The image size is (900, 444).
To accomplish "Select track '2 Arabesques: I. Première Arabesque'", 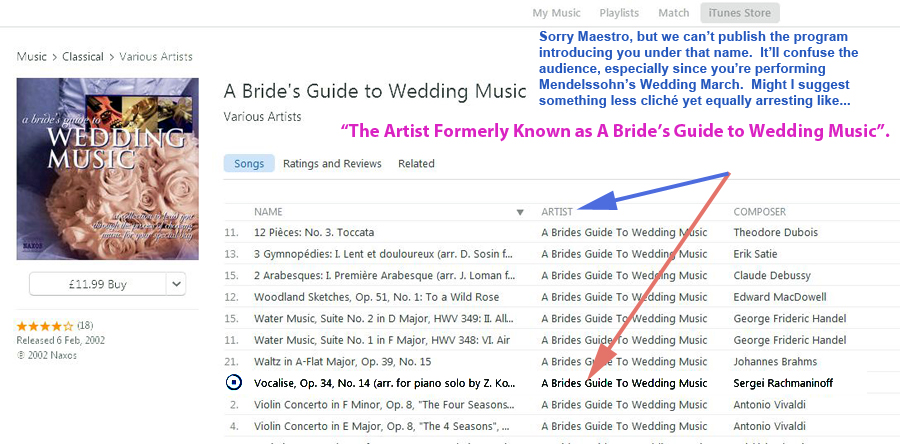I will pos(385,275).
